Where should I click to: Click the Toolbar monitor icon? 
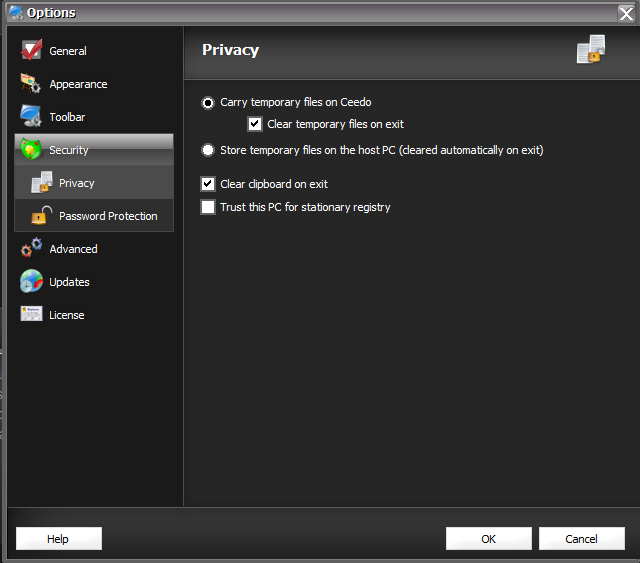tap(31, 117)
